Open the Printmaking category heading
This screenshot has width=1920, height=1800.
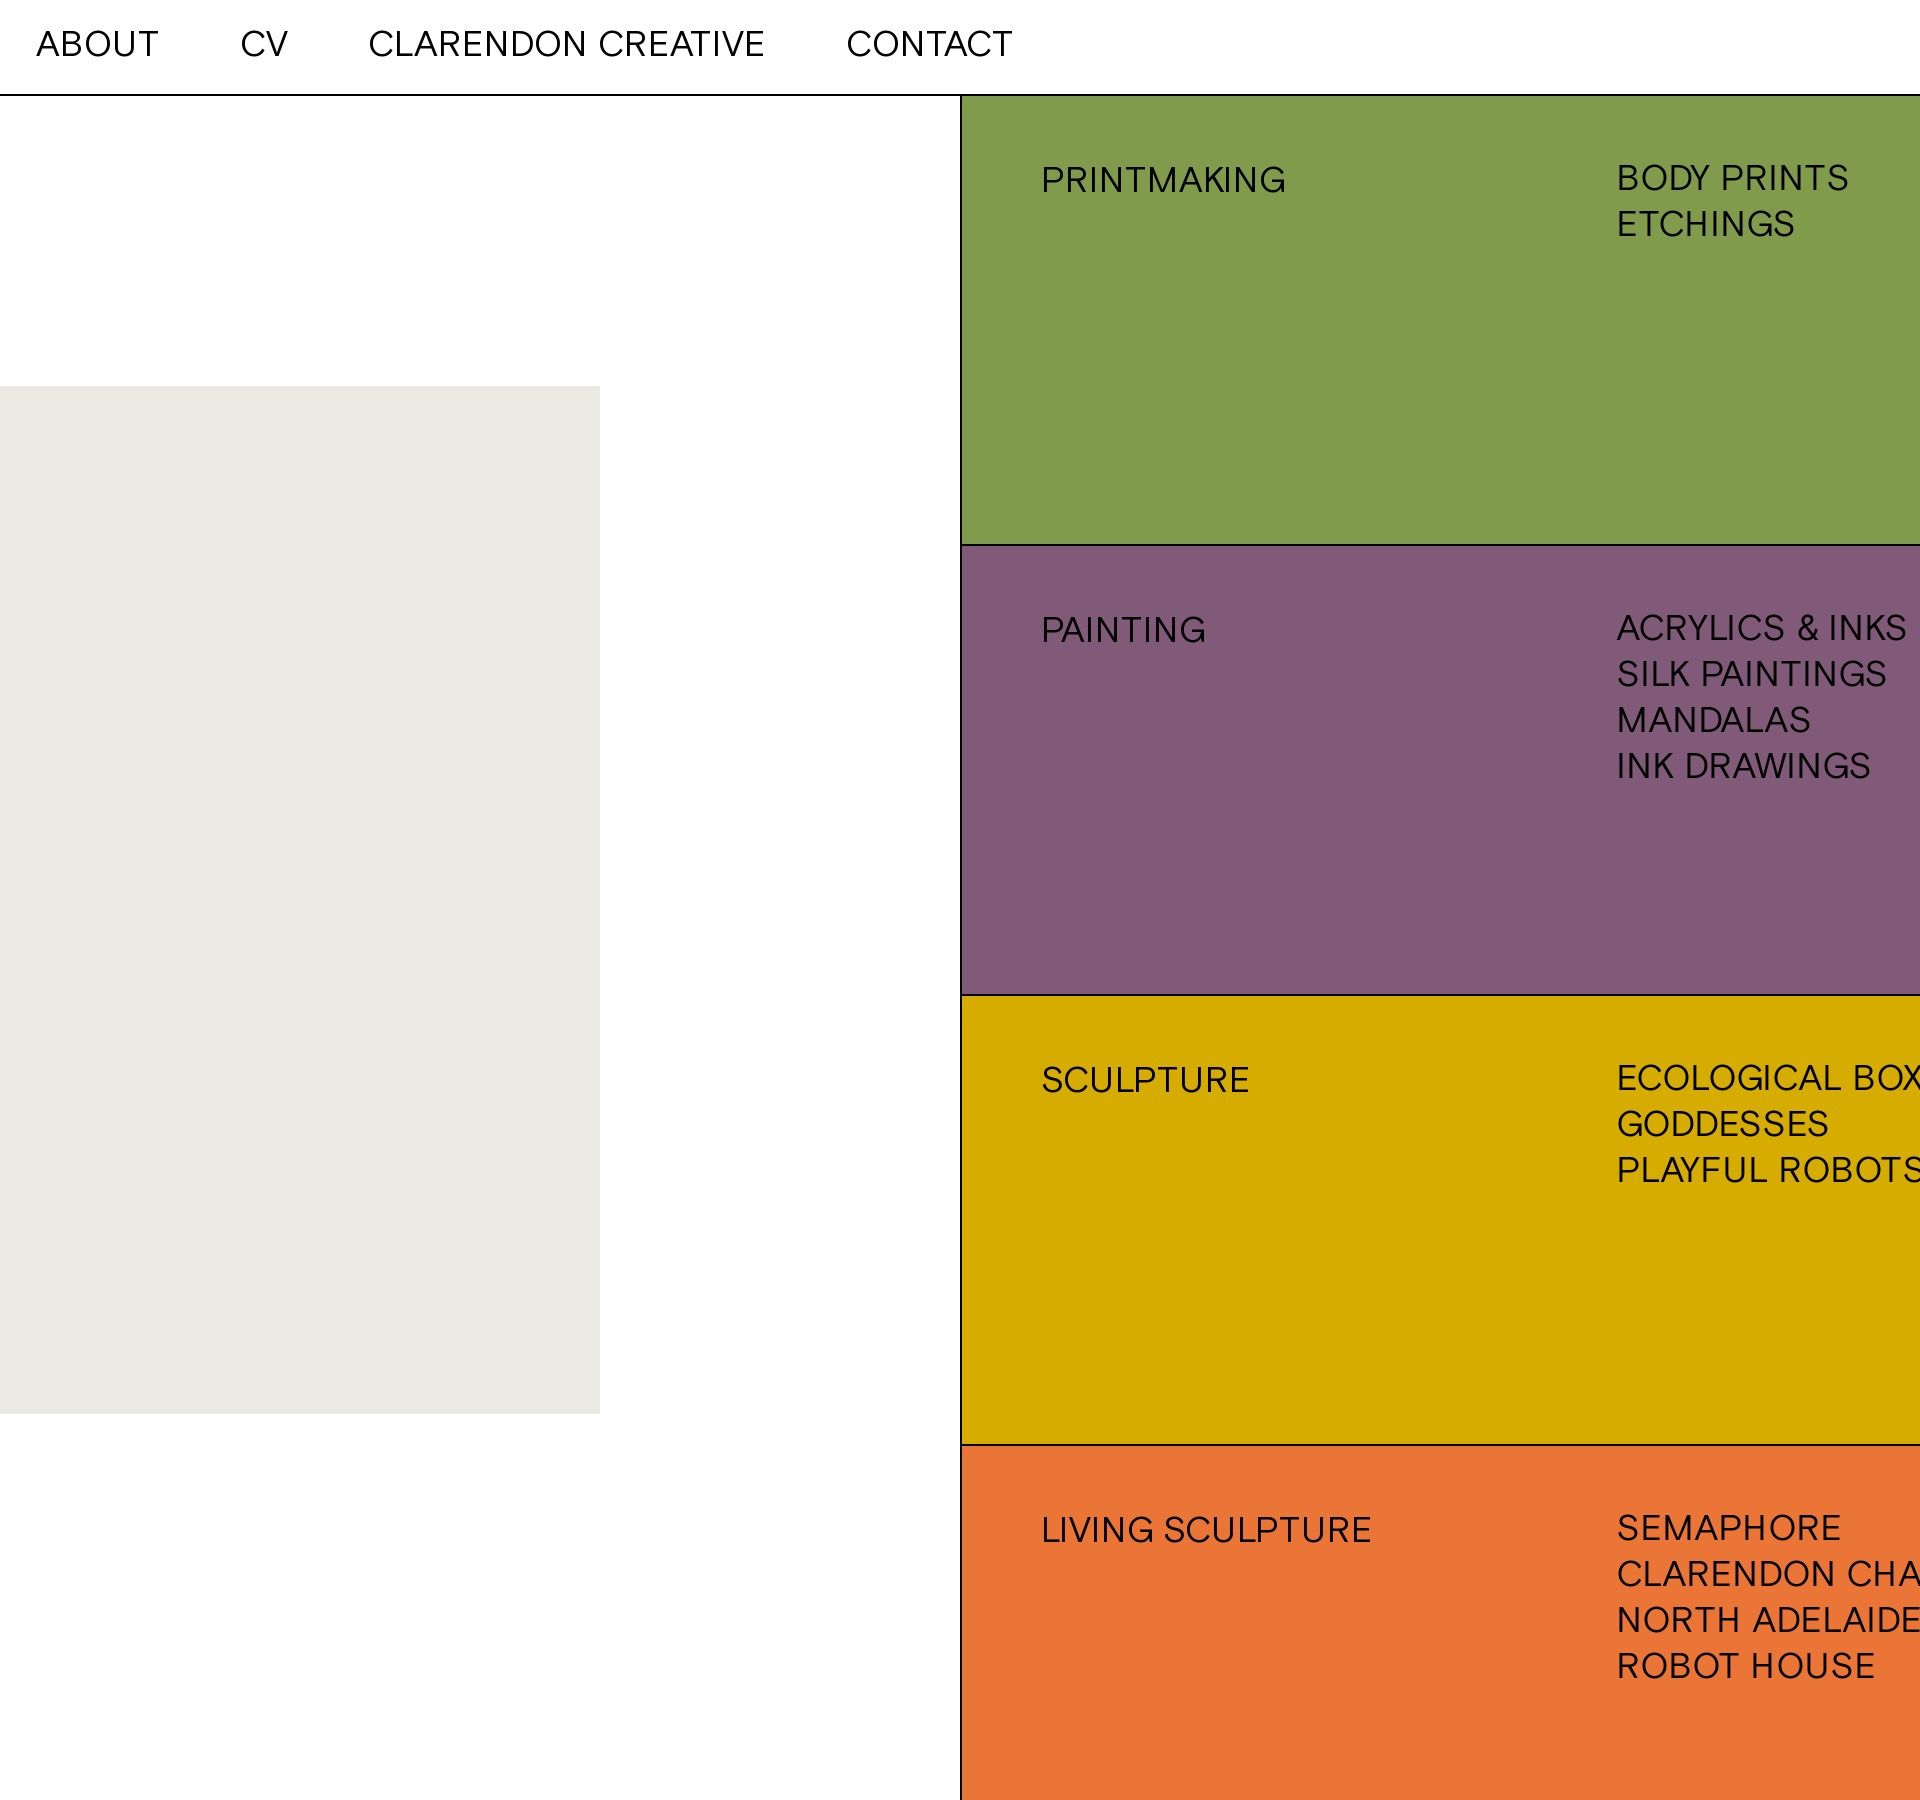(1163, 180)
